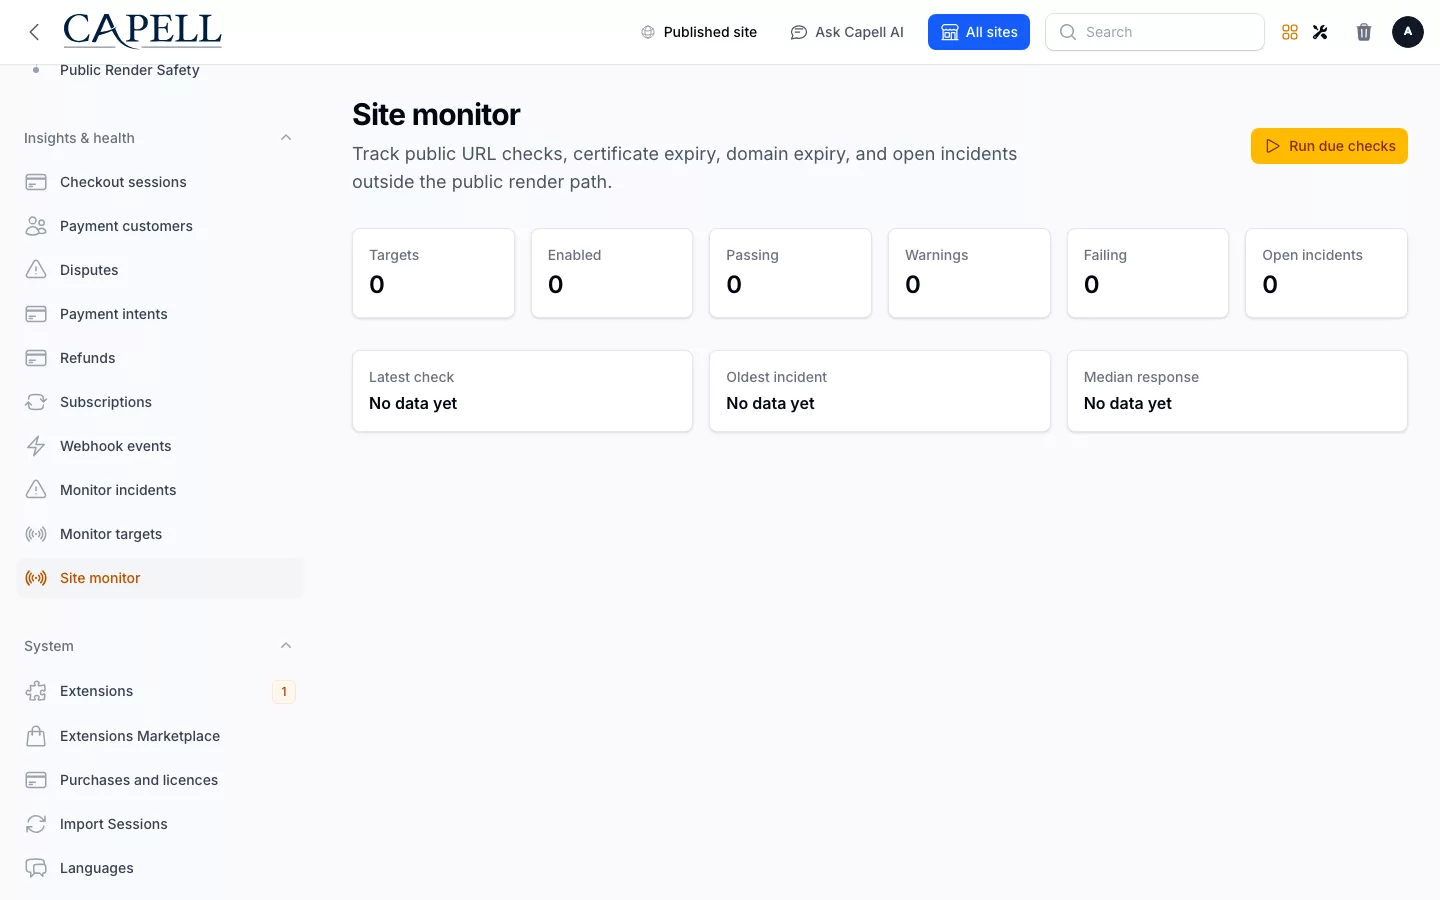Click the Enabled stat card
Screen dimensions: 1440x900
612,273
